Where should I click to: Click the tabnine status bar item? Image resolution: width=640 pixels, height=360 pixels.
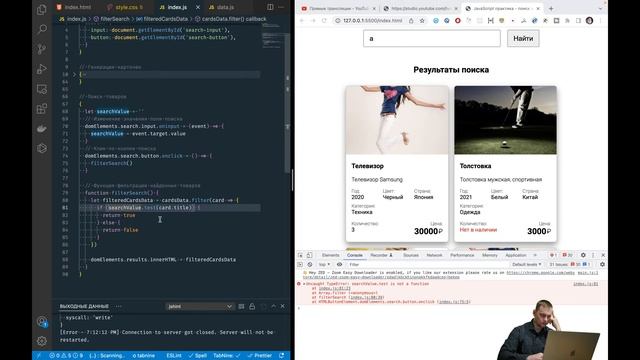point(144,356)
